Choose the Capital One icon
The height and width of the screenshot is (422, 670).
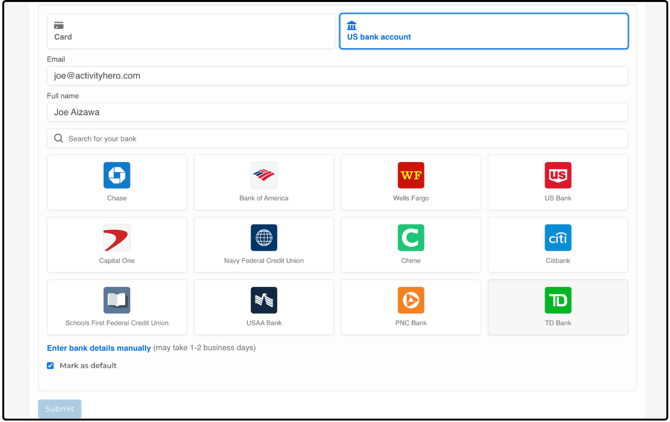[x=117, y=239]
